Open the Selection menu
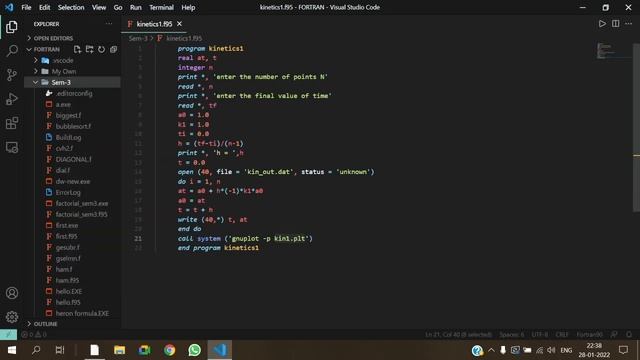This screenshot has width=640, height=360. click(x=71, y=7)
